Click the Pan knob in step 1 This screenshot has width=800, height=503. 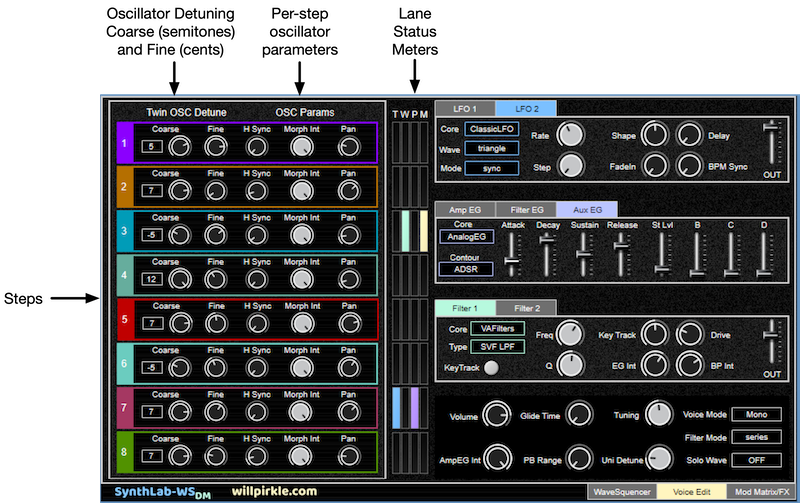coord(349,147)
